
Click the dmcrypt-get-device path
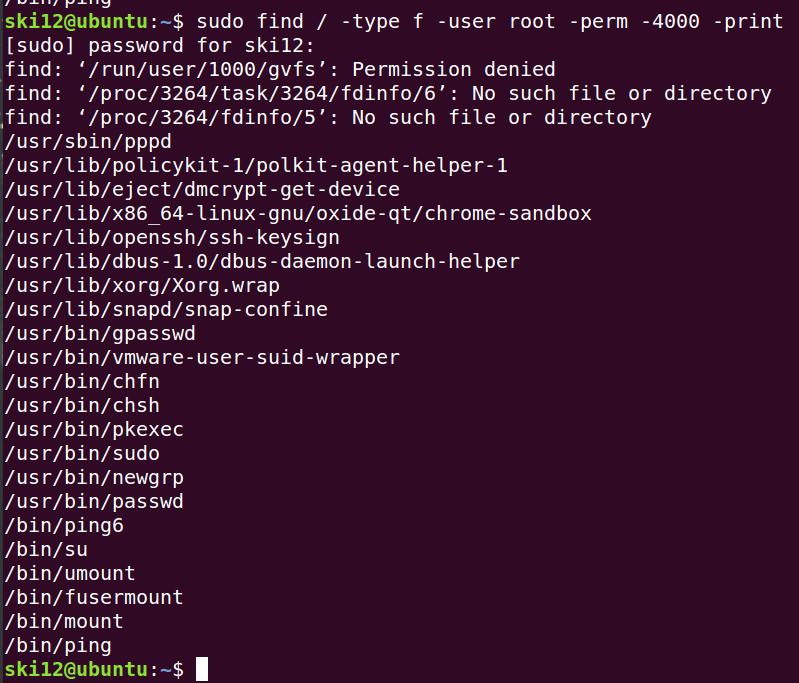pyautogui.click(x=202, y=189)
